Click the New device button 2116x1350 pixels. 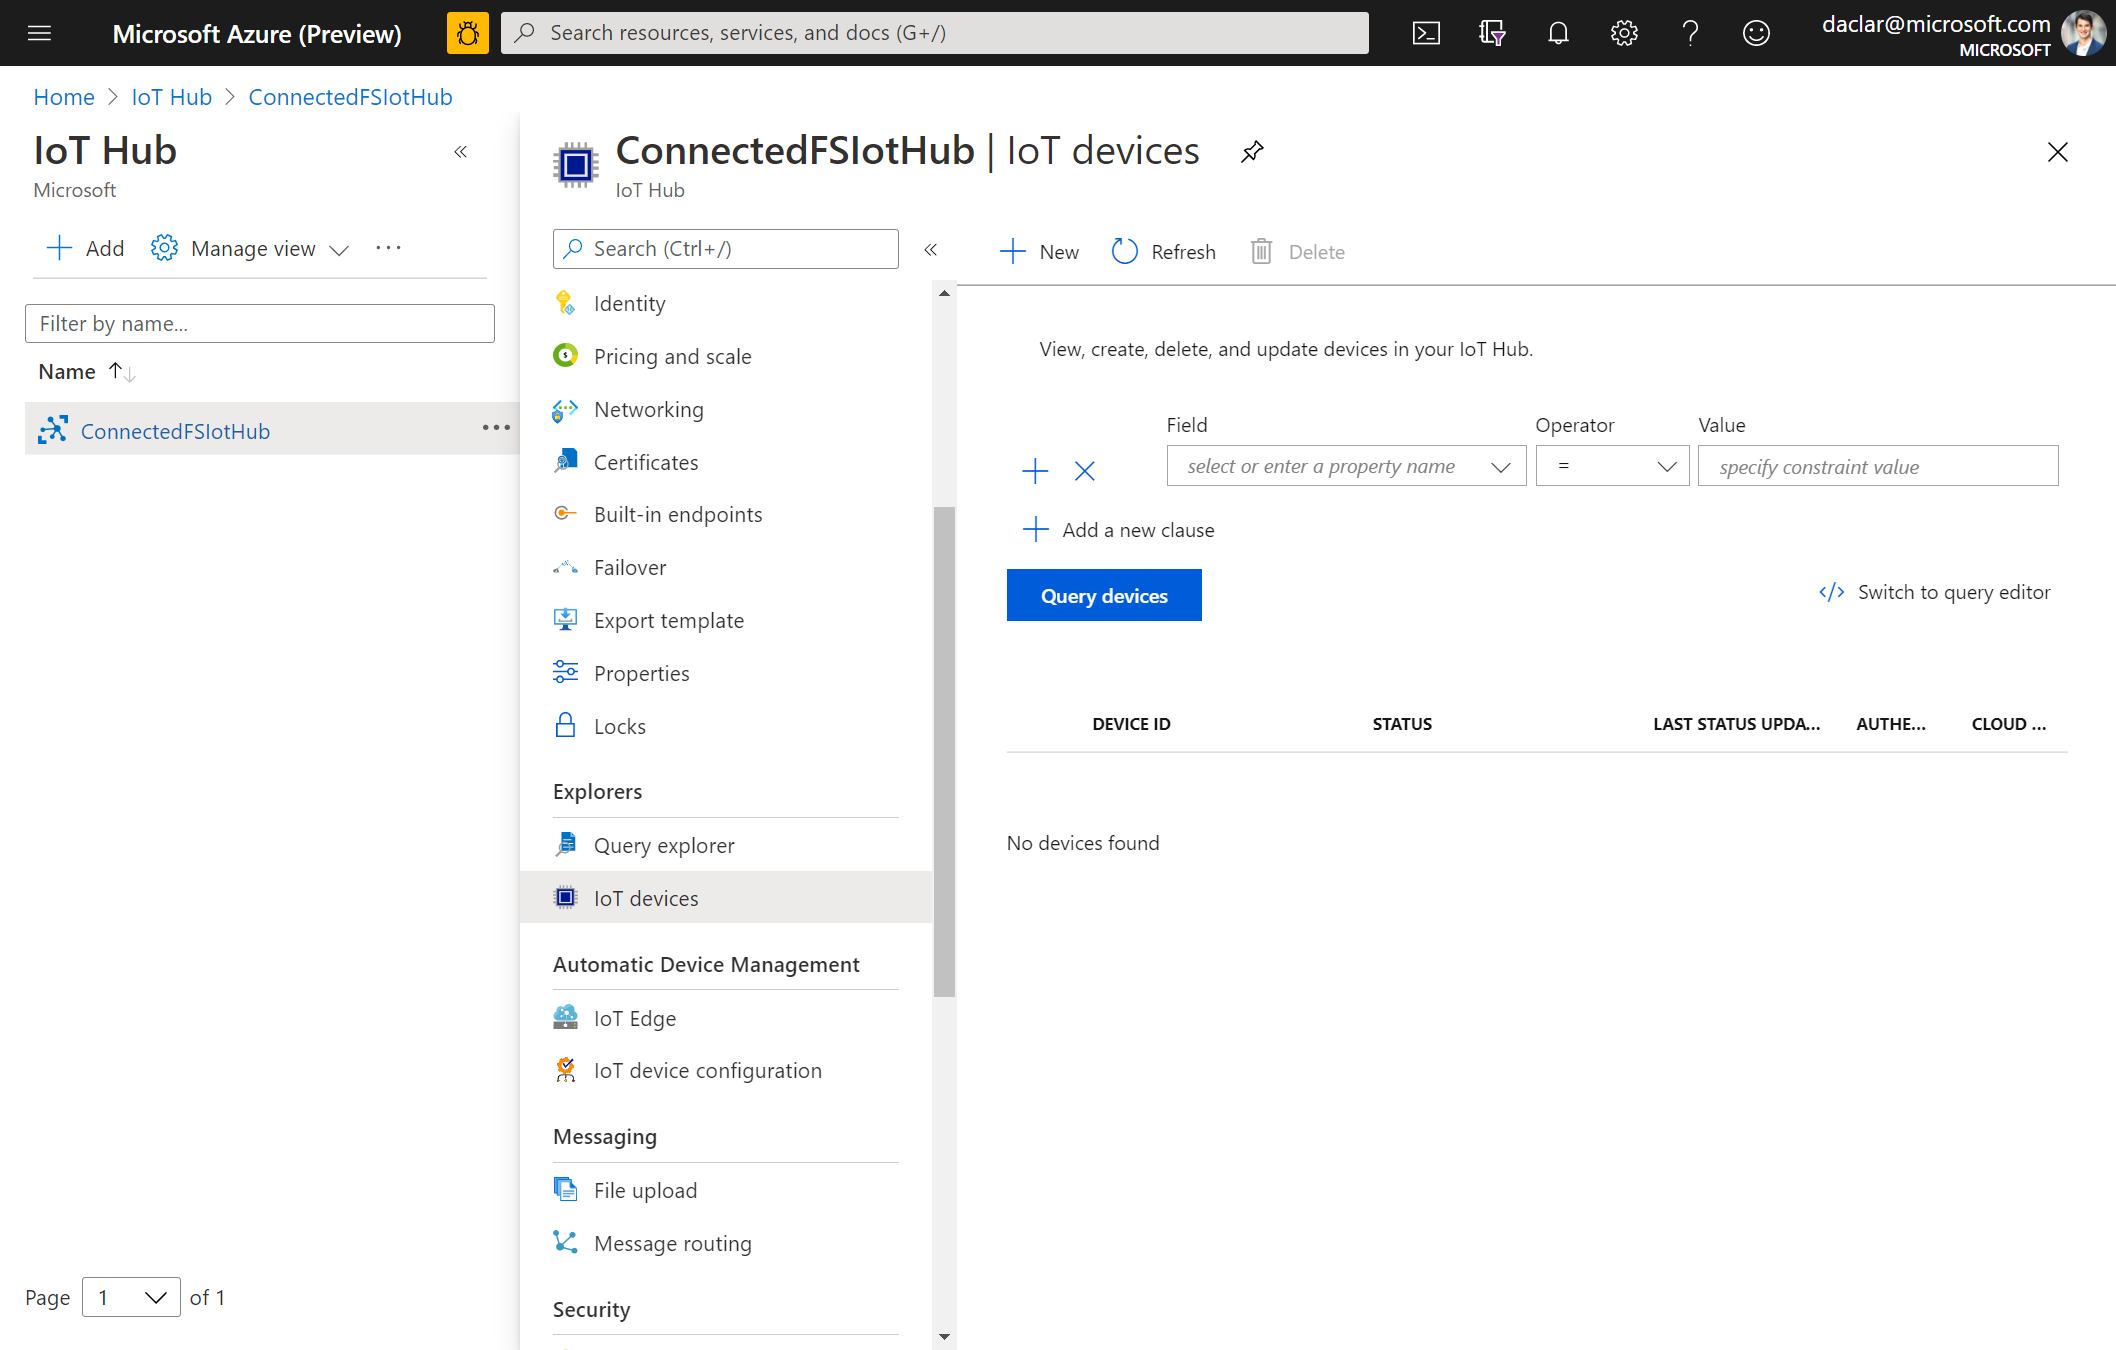1041,251
